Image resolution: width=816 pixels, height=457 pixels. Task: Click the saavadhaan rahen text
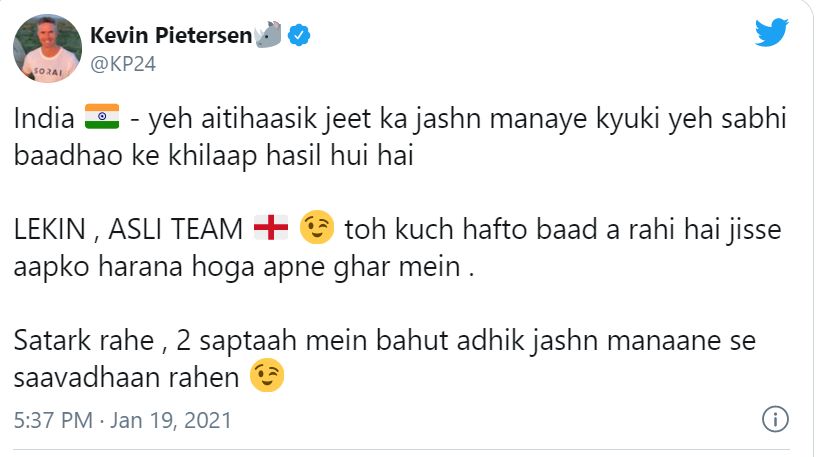126,377
